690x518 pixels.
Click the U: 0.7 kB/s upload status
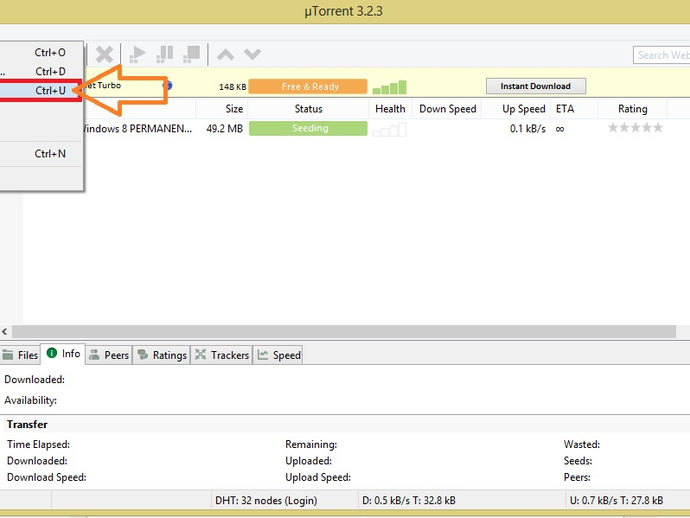click(x=616, y=500)
